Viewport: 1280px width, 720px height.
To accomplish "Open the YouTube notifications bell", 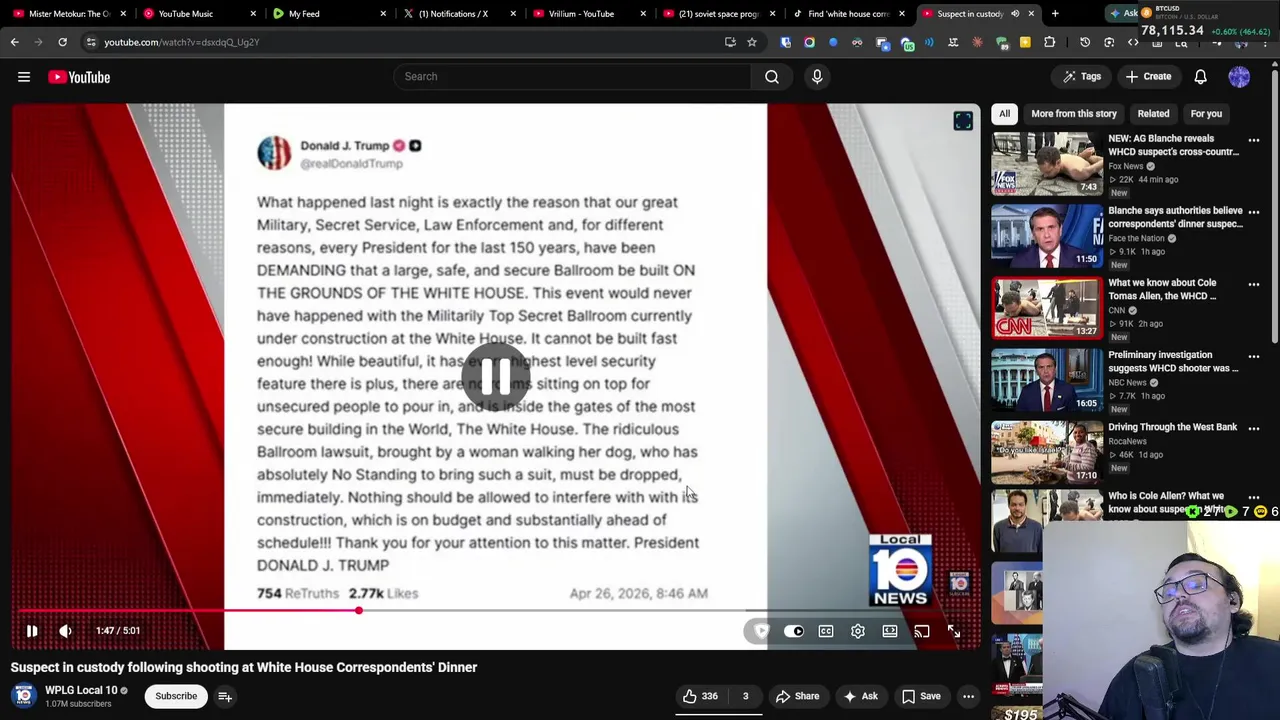I will [x=1200, y=77].
